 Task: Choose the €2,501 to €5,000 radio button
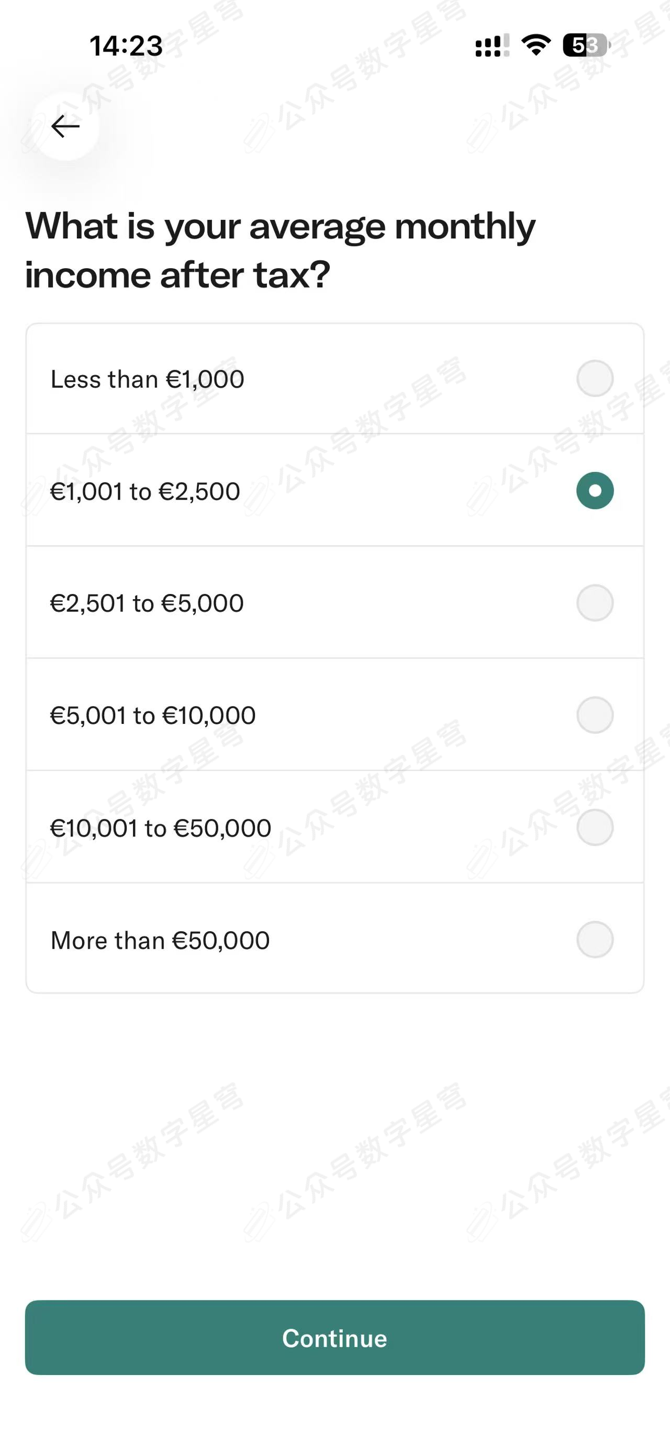(594, 603)
